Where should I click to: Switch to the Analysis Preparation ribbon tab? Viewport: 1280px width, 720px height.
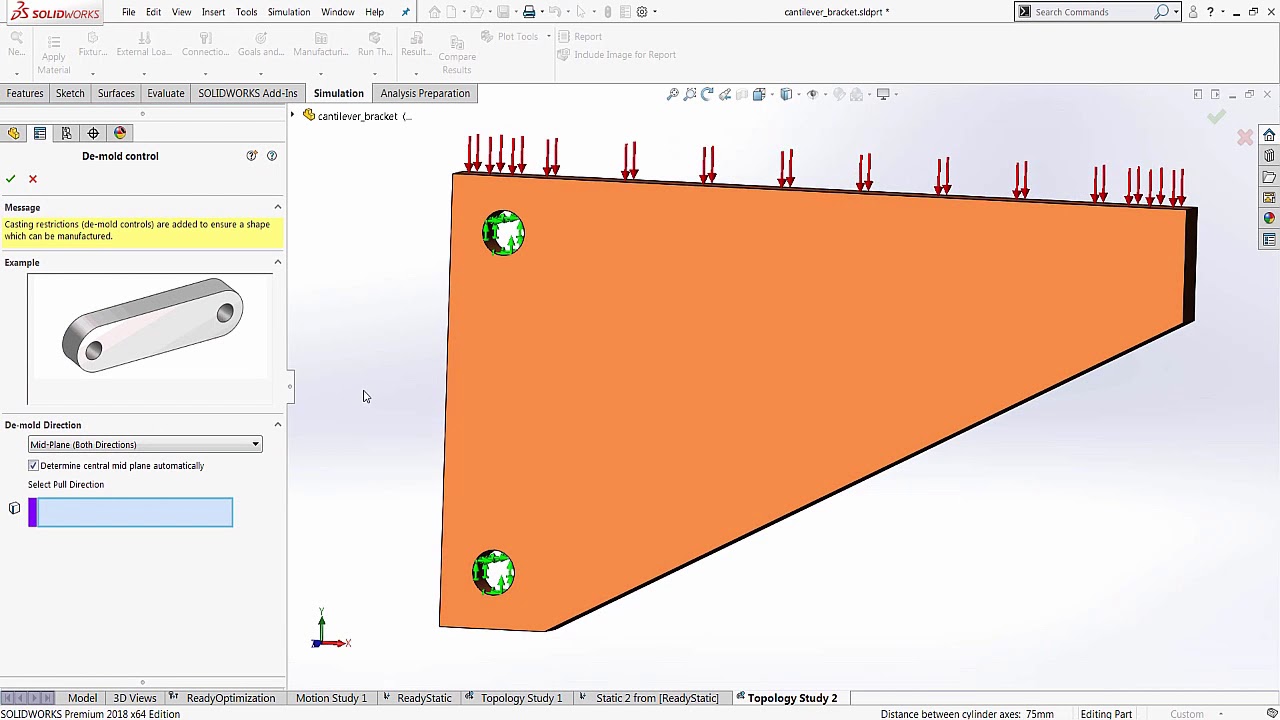click(x=425, y=93)
